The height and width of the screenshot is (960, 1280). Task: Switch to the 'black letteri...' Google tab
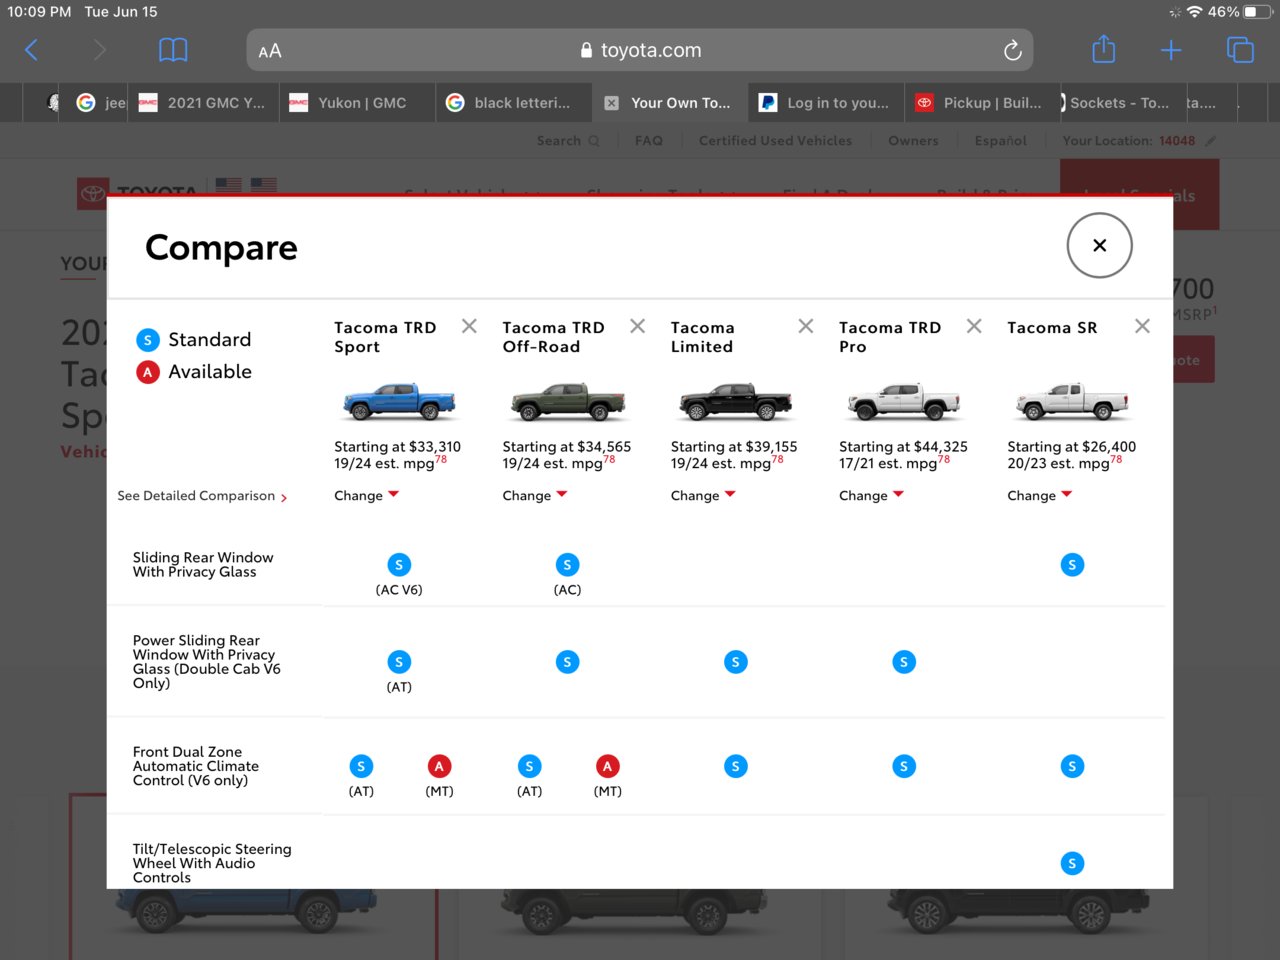click(513, 103)
